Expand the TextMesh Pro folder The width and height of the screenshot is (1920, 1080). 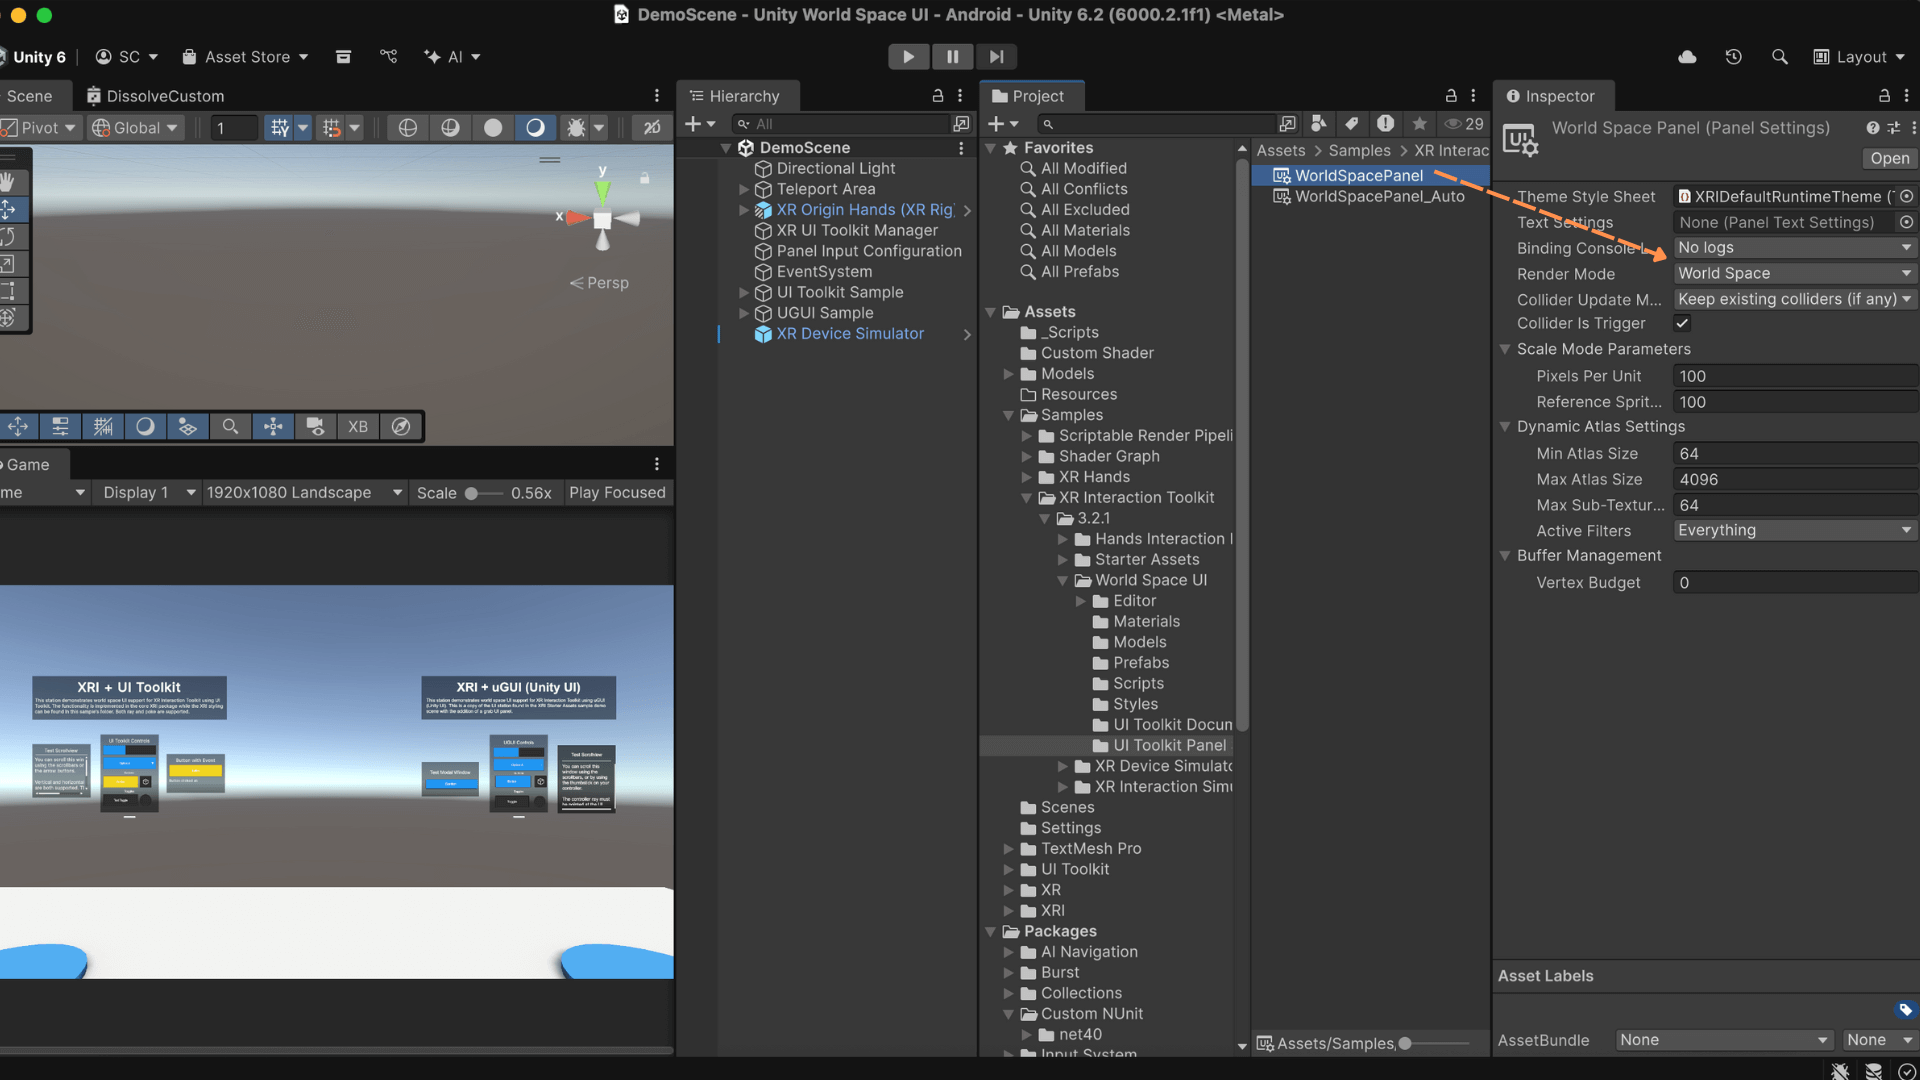pyautogui.click(x=1008, y=848)
